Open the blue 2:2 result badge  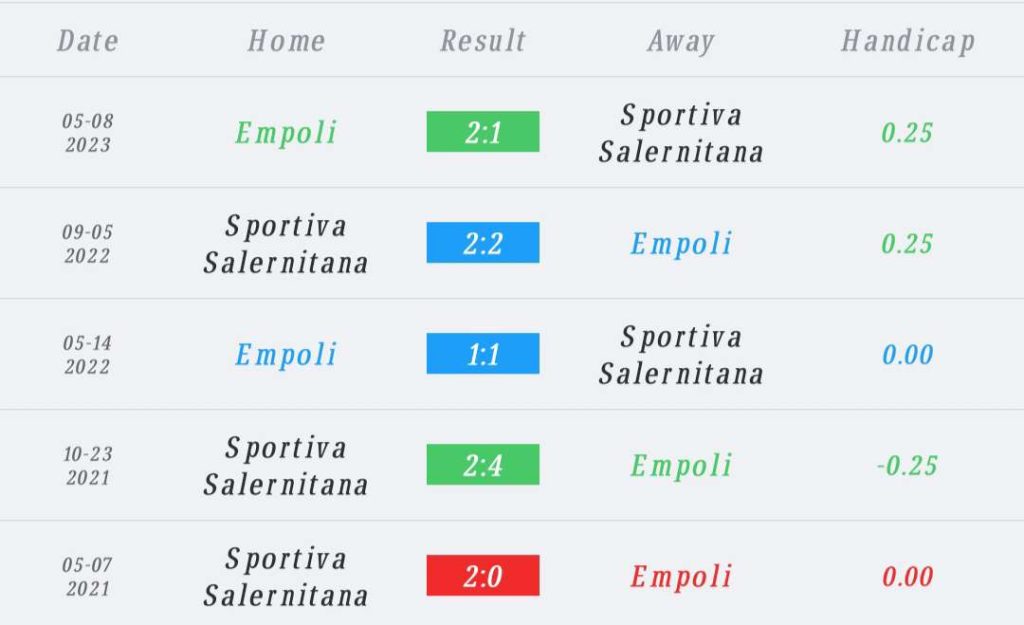pyautogui.click(x=483, y=242)
